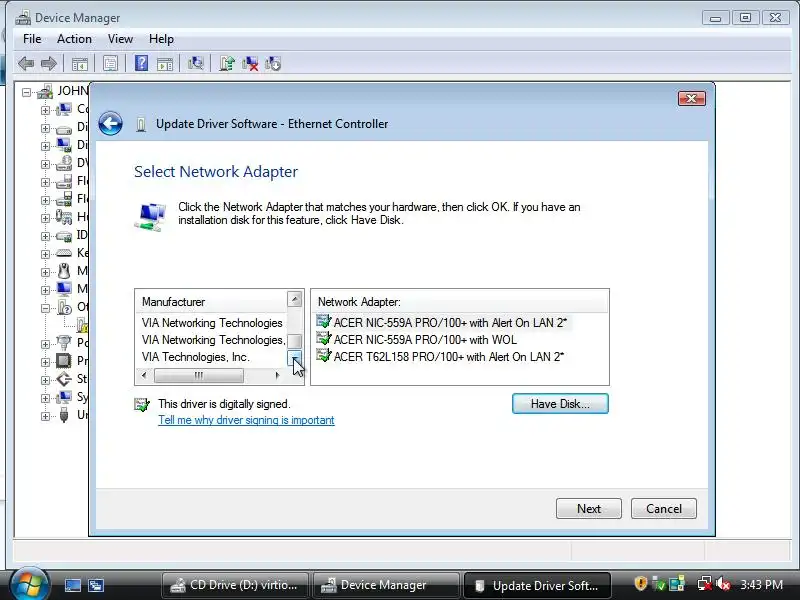Viewport: 800px width, 600px height.
Task: Click the Update Driver Software toolbar icon
Action: coord(227,63)
